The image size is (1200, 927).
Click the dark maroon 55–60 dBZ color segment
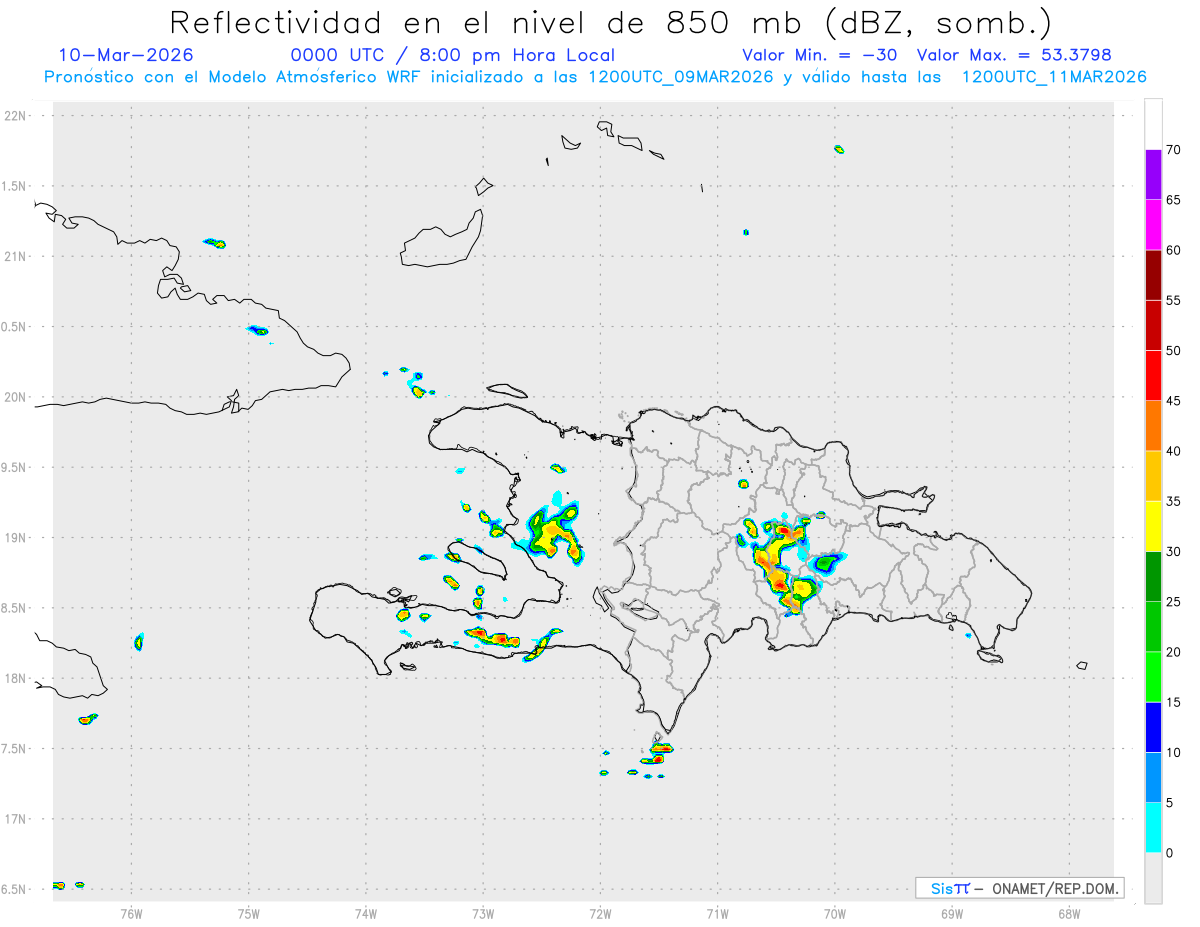[1153, 275]
